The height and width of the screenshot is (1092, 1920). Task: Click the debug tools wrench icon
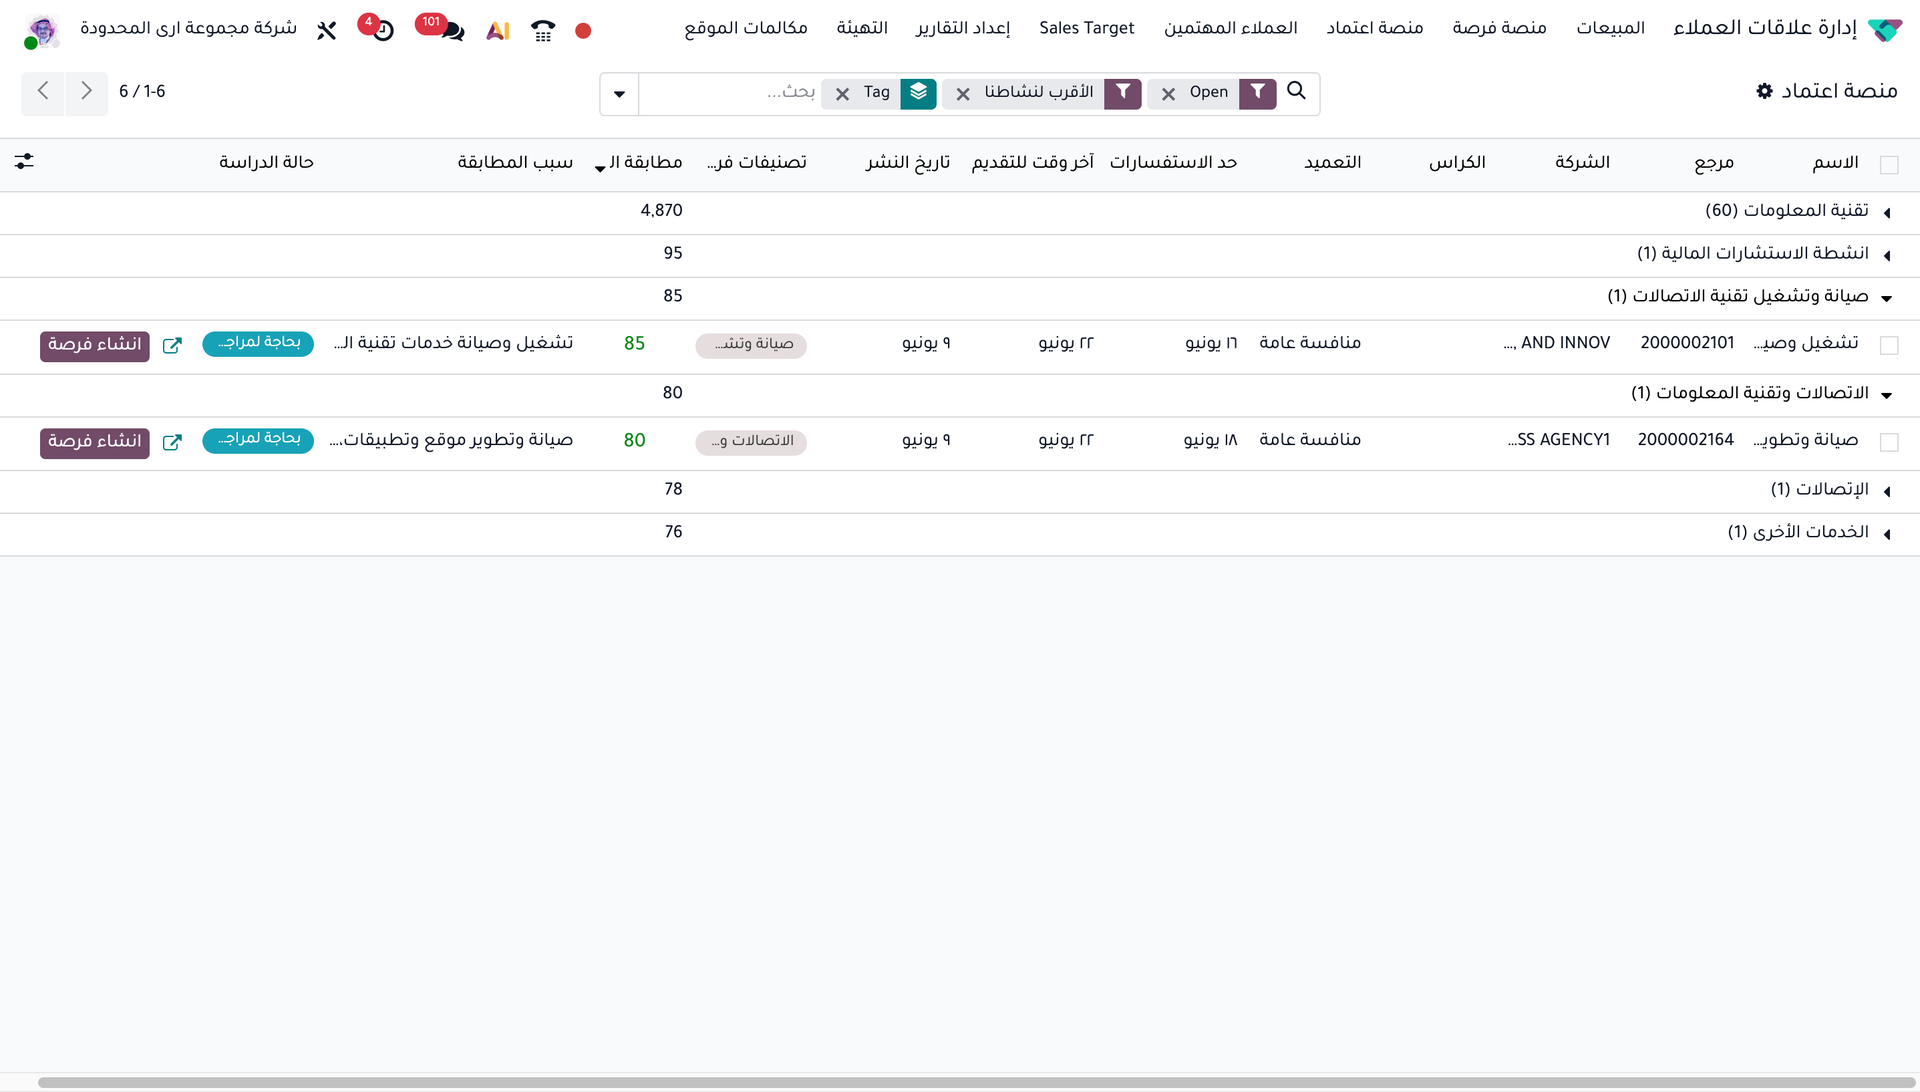click(327, 31)
